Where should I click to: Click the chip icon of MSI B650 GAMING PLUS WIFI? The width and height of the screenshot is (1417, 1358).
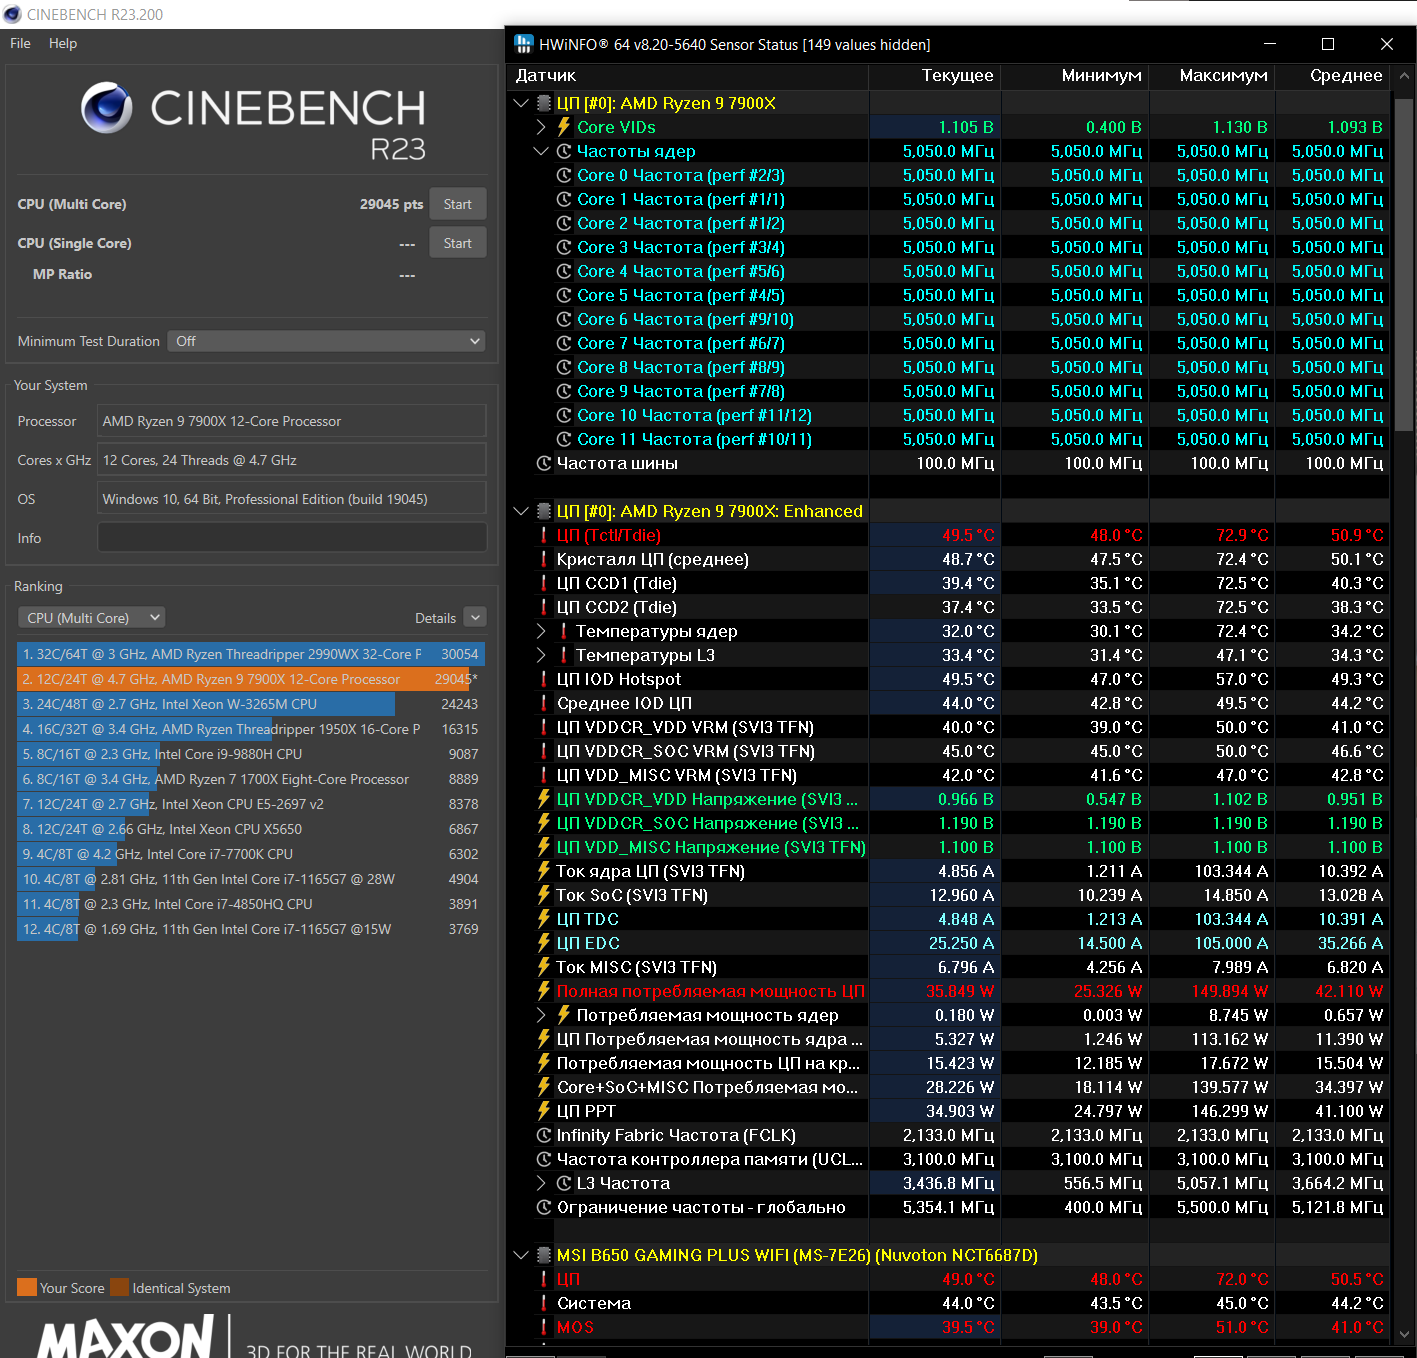click(x=544, y=1255)
